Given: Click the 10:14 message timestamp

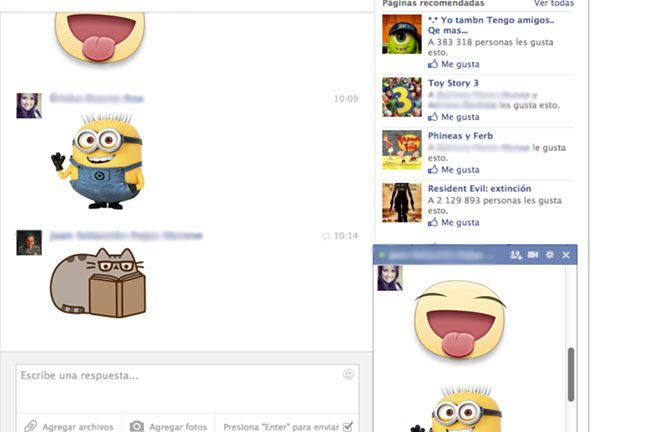Looking at the screenshot, I should (346, 236).
